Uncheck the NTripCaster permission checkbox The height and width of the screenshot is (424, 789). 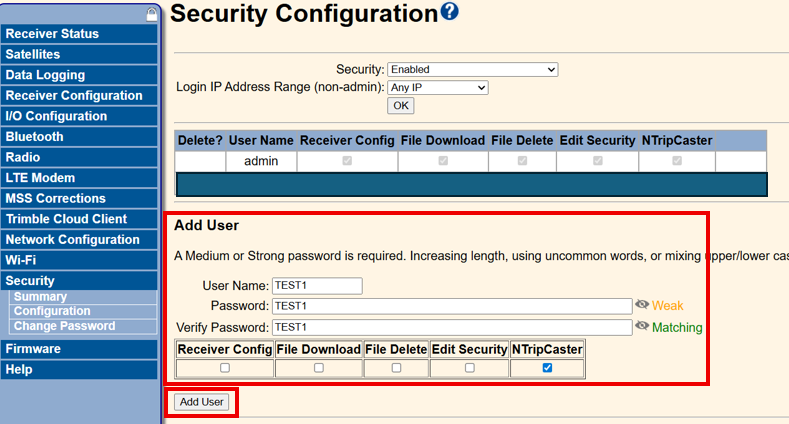[x=547, y=368]
